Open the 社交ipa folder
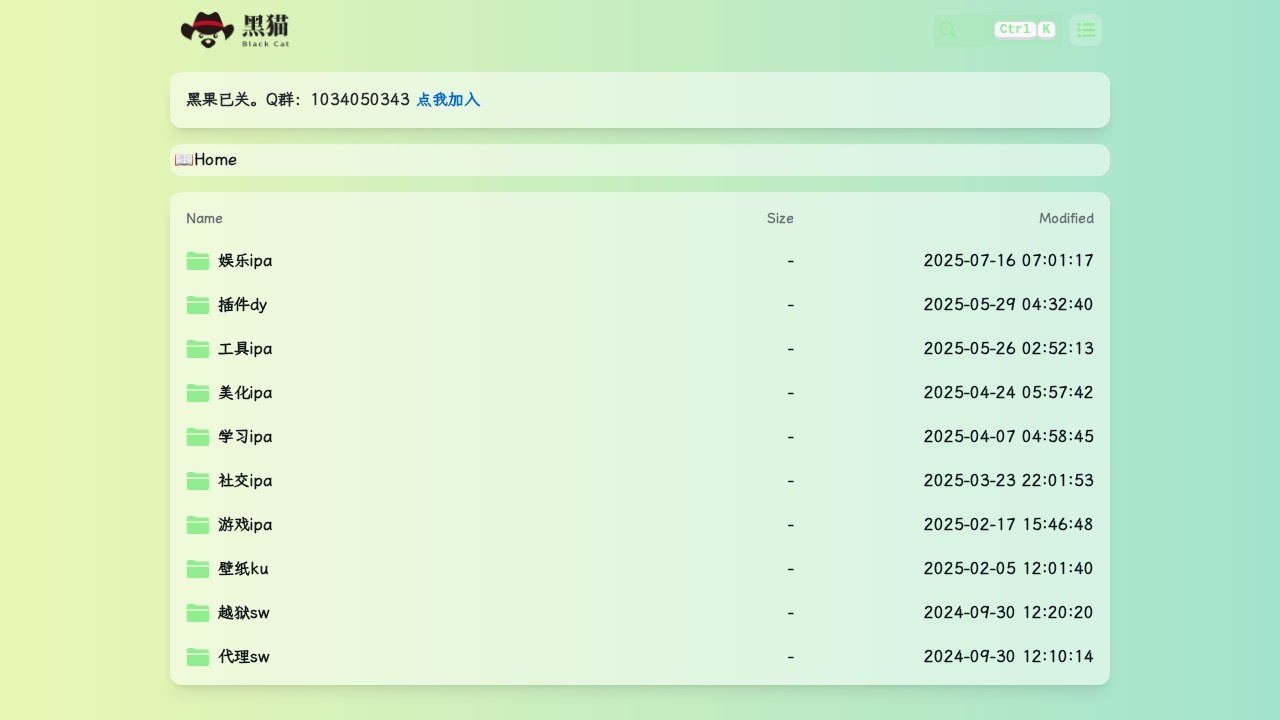 coord(245,481)
